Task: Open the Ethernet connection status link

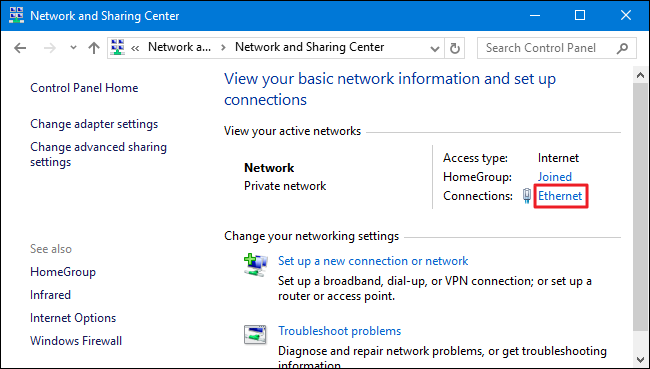Action: [560, 196]
